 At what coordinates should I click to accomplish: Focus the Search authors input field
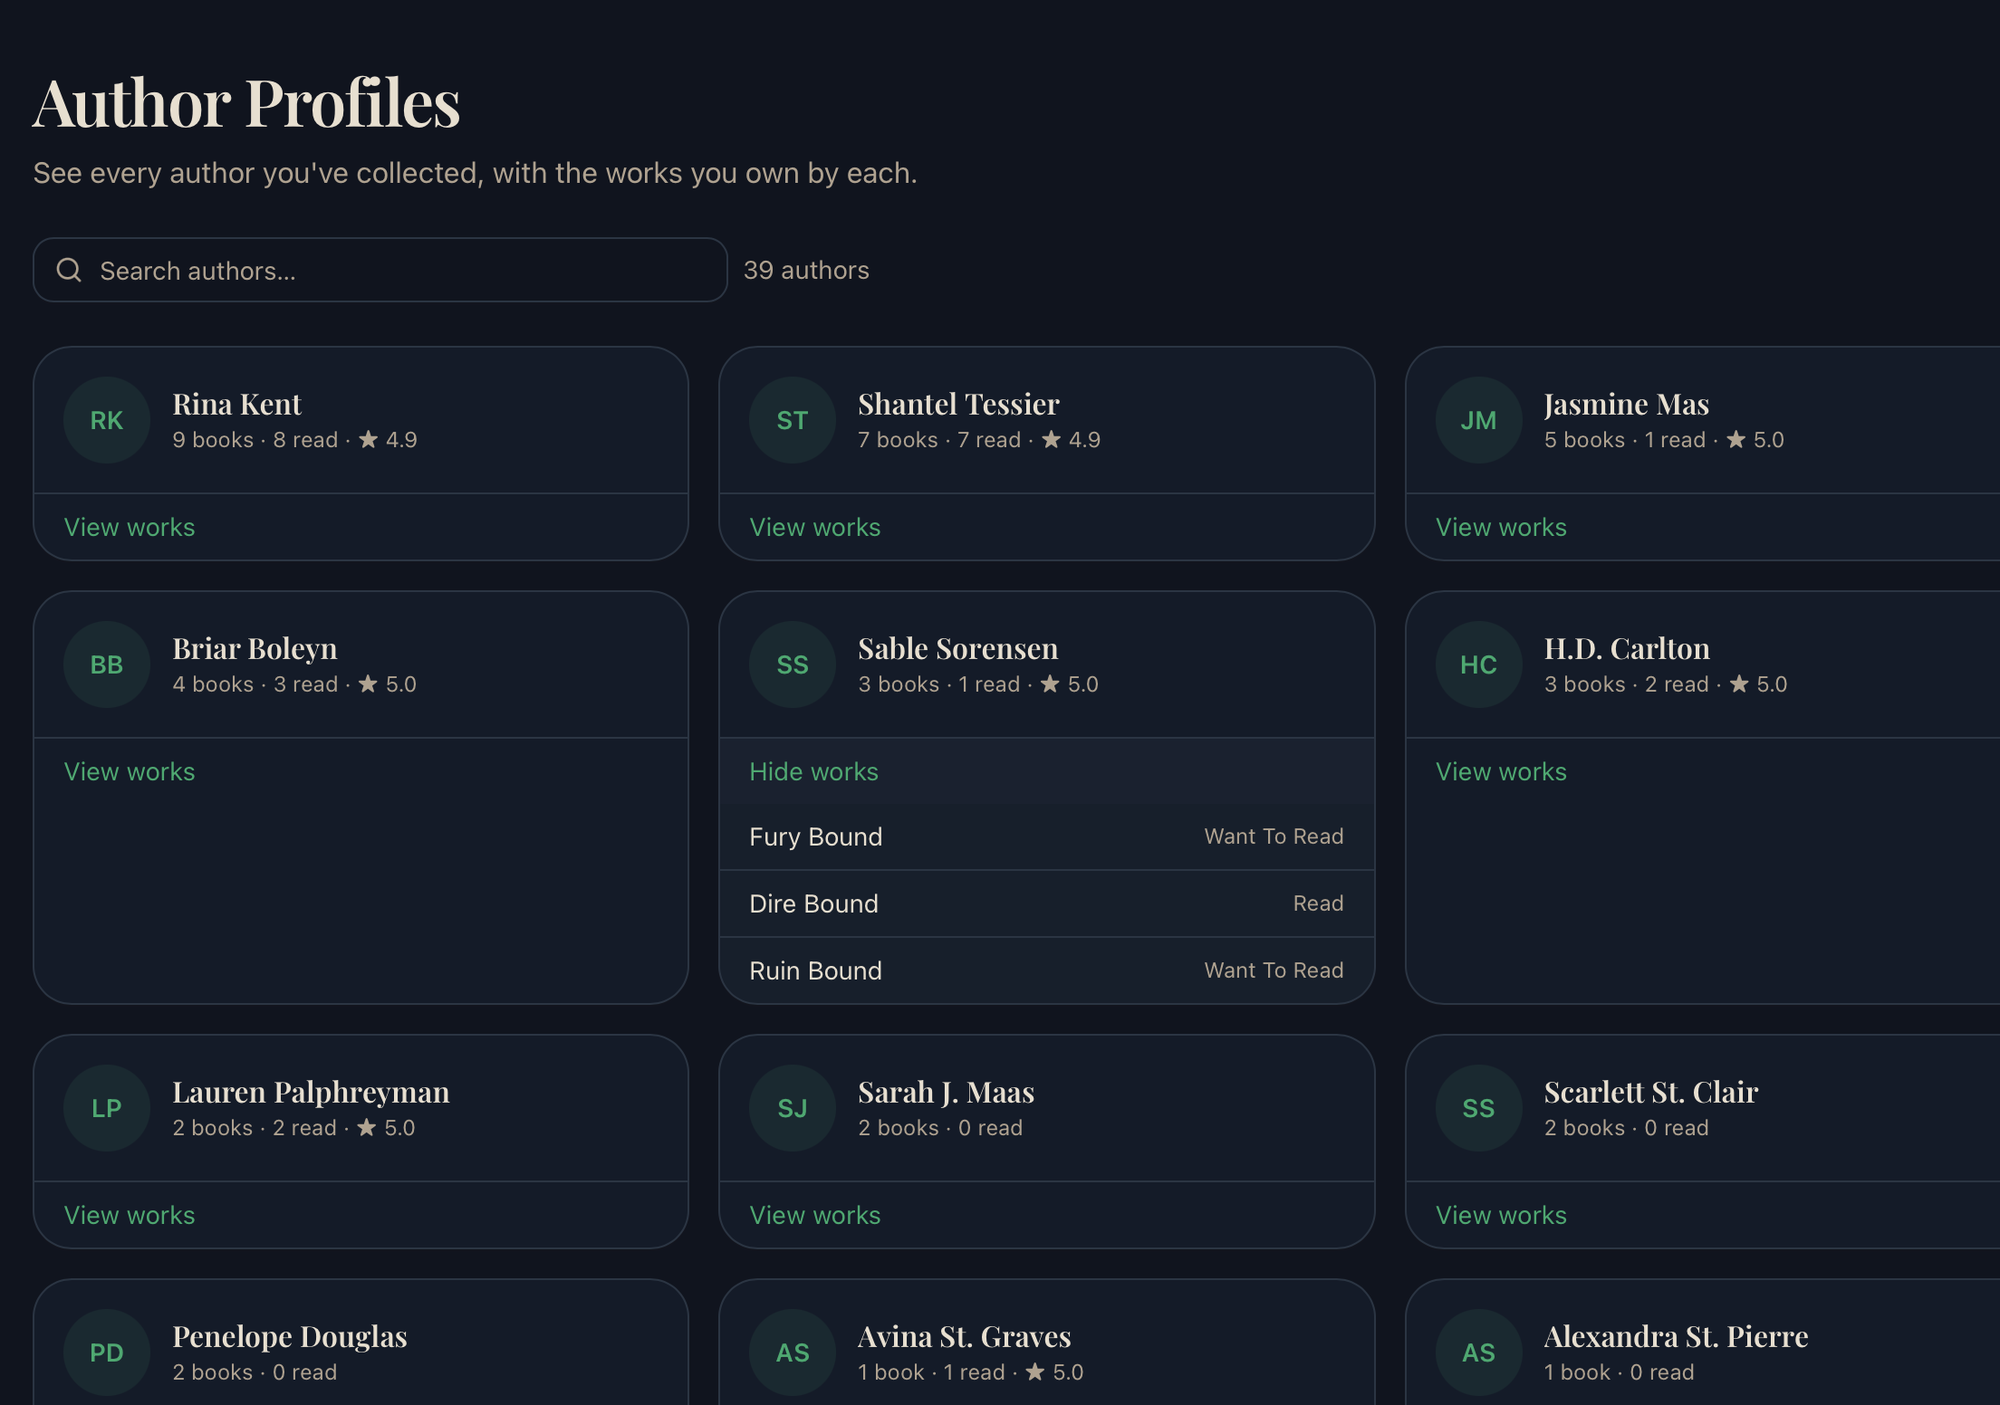tap(380, 270)
